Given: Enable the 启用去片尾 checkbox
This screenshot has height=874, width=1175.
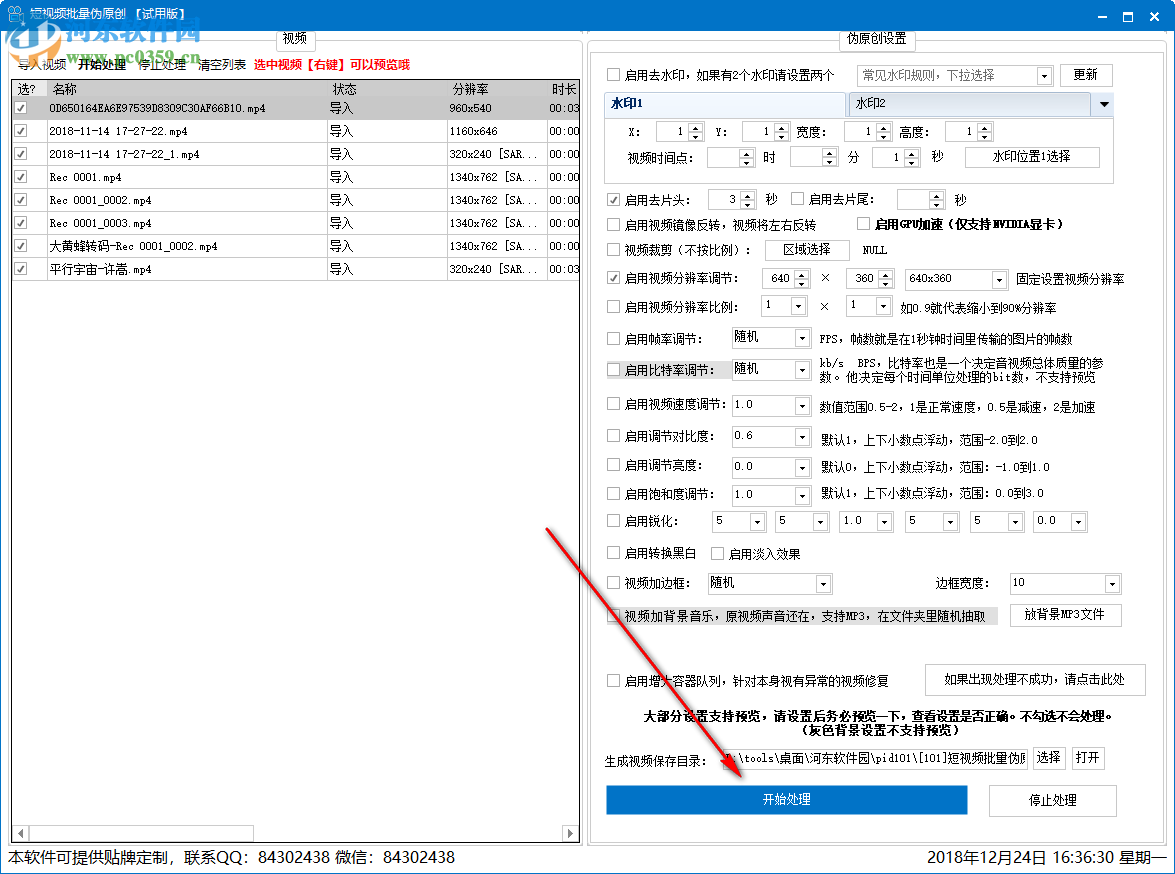Looking at the screenshot, I should (x=797, y=199).
